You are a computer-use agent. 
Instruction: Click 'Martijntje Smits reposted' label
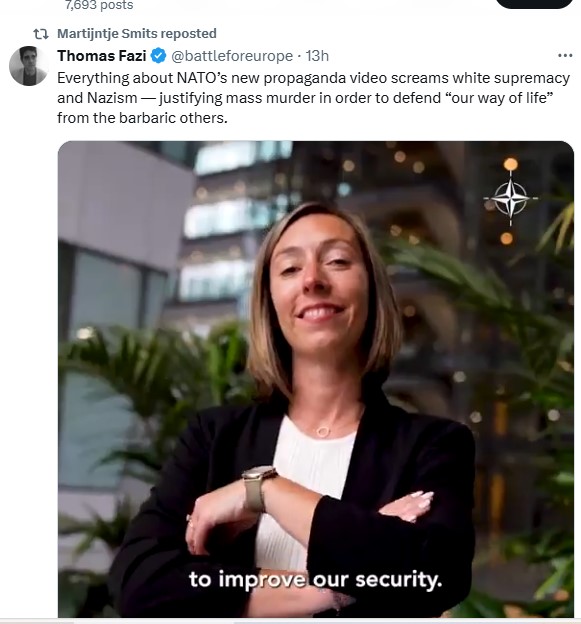coord(137,34)
